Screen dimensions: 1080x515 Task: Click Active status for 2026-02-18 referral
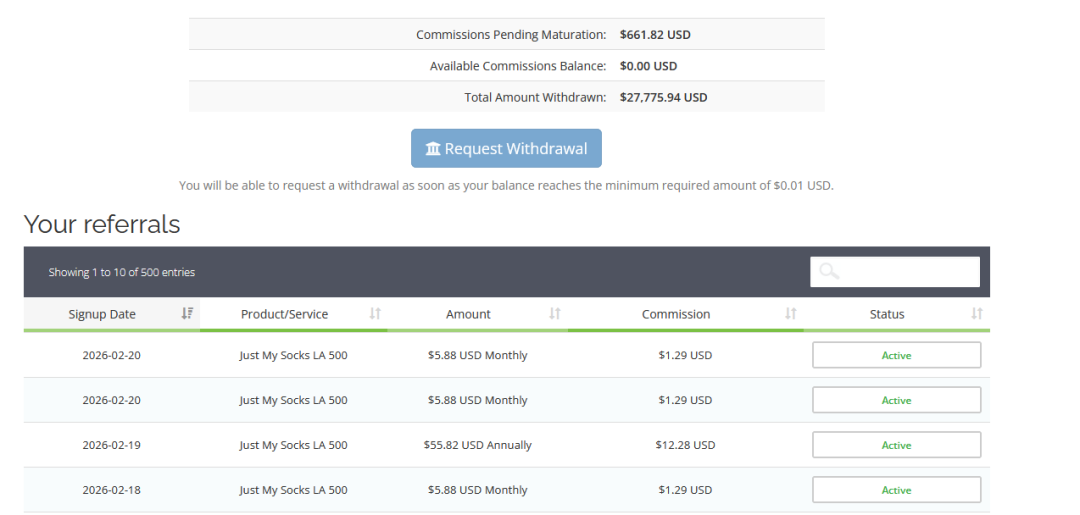896,490
